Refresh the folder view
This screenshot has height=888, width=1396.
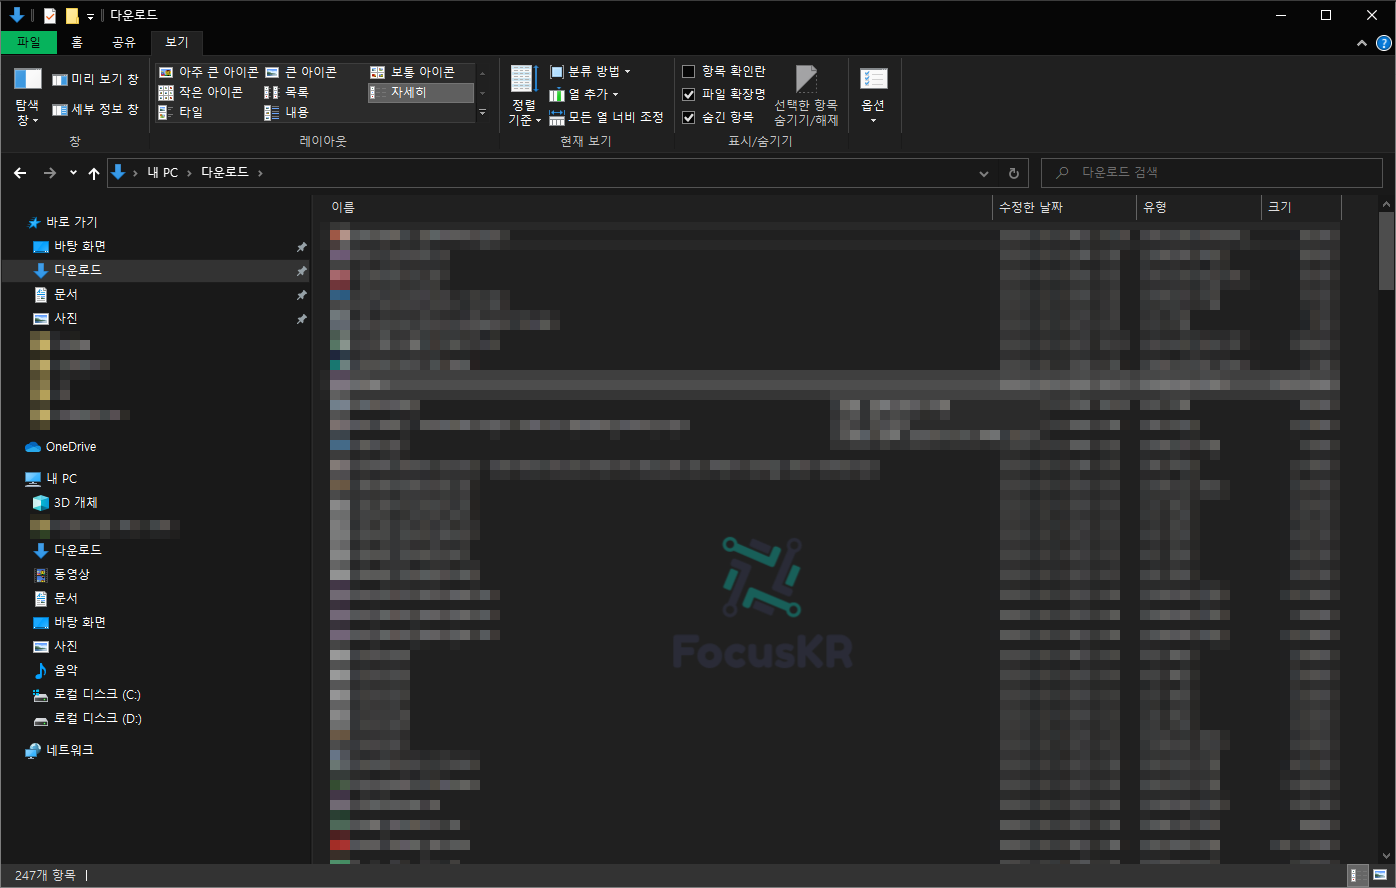(x=1013, y=173)
